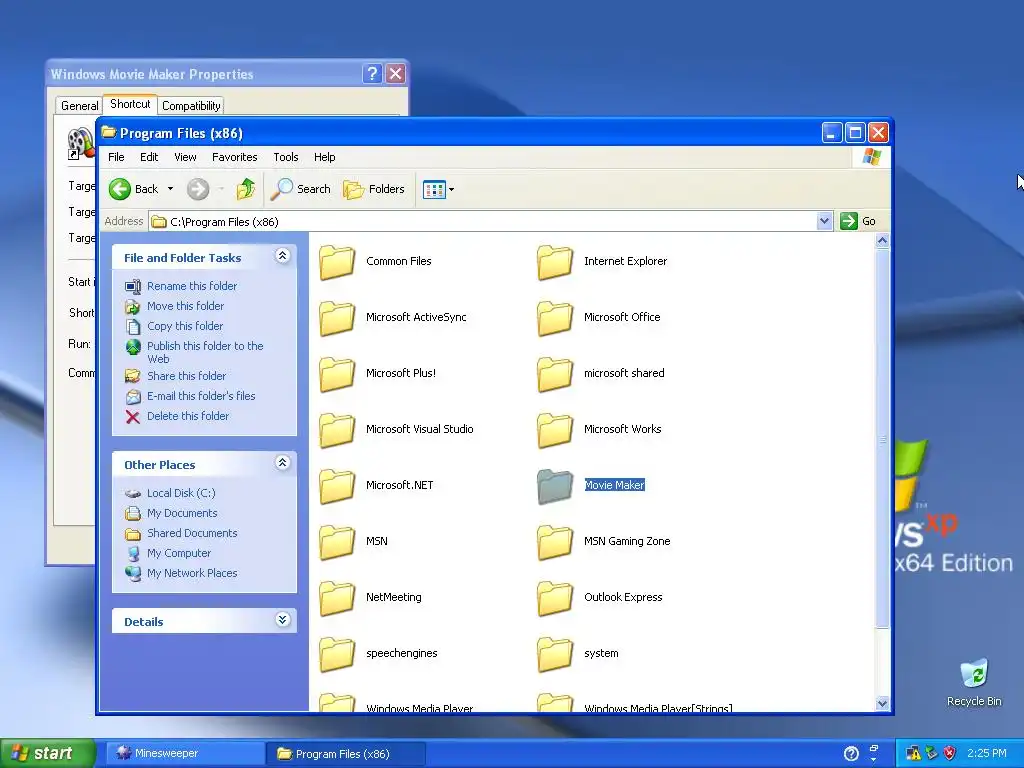1024x768 pixels.
Task: Open the Edit menu
Action: 149,157
